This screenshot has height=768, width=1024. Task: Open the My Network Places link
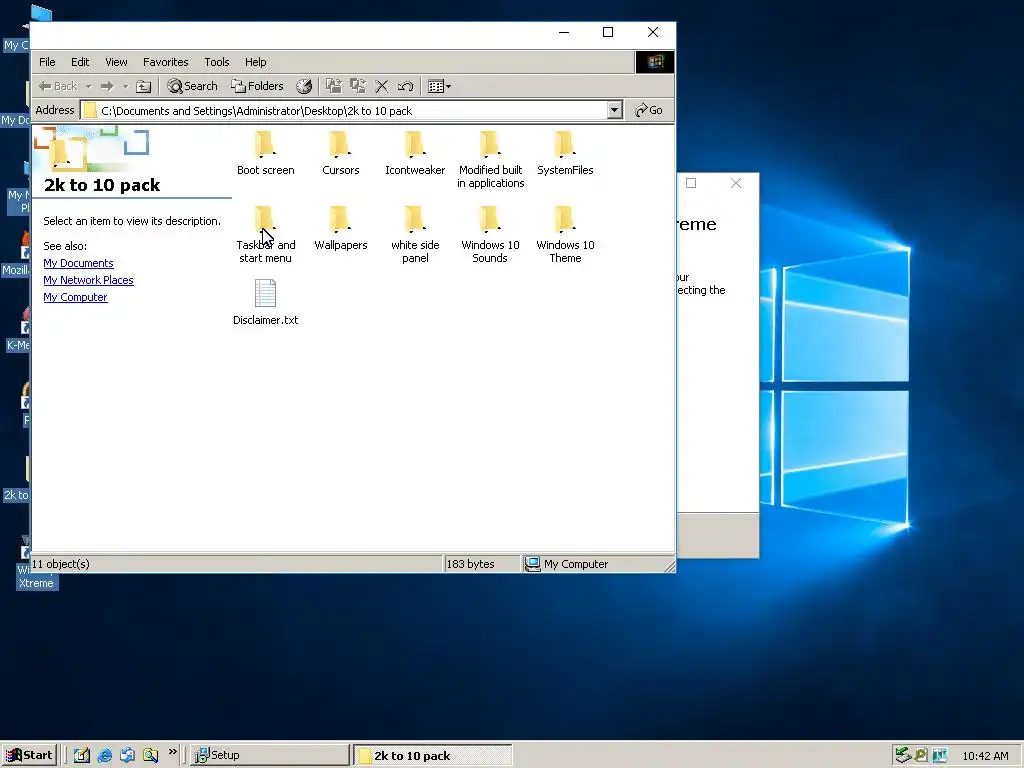[88, 280]
